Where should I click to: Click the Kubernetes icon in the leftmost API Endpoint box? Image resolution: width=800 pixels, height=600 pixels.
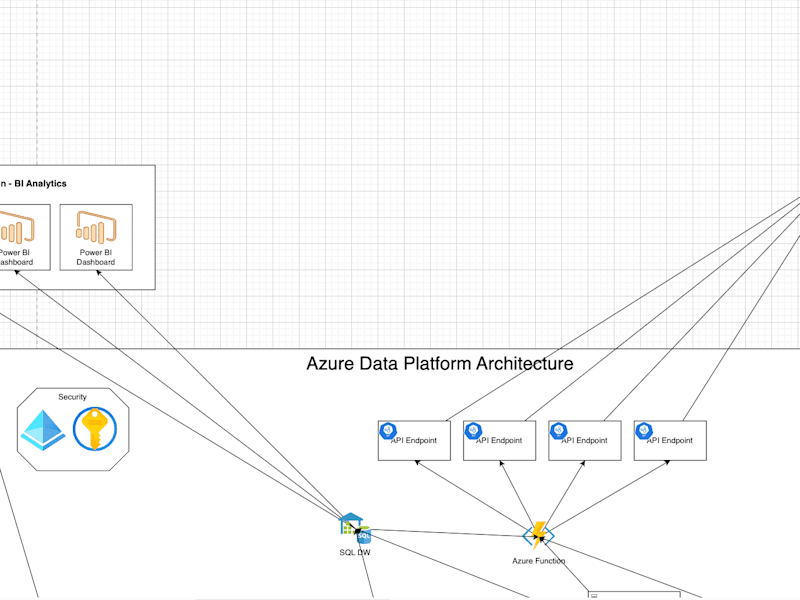[388, 431]
